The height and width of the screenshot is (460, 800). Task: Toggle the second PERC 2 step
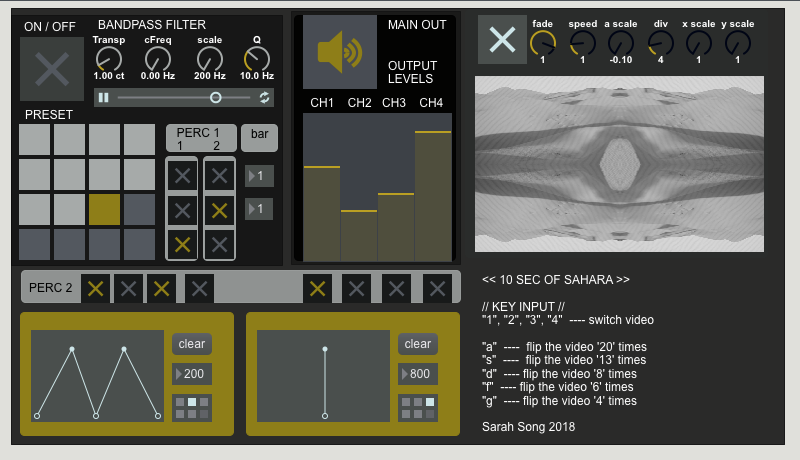(129, 289)
